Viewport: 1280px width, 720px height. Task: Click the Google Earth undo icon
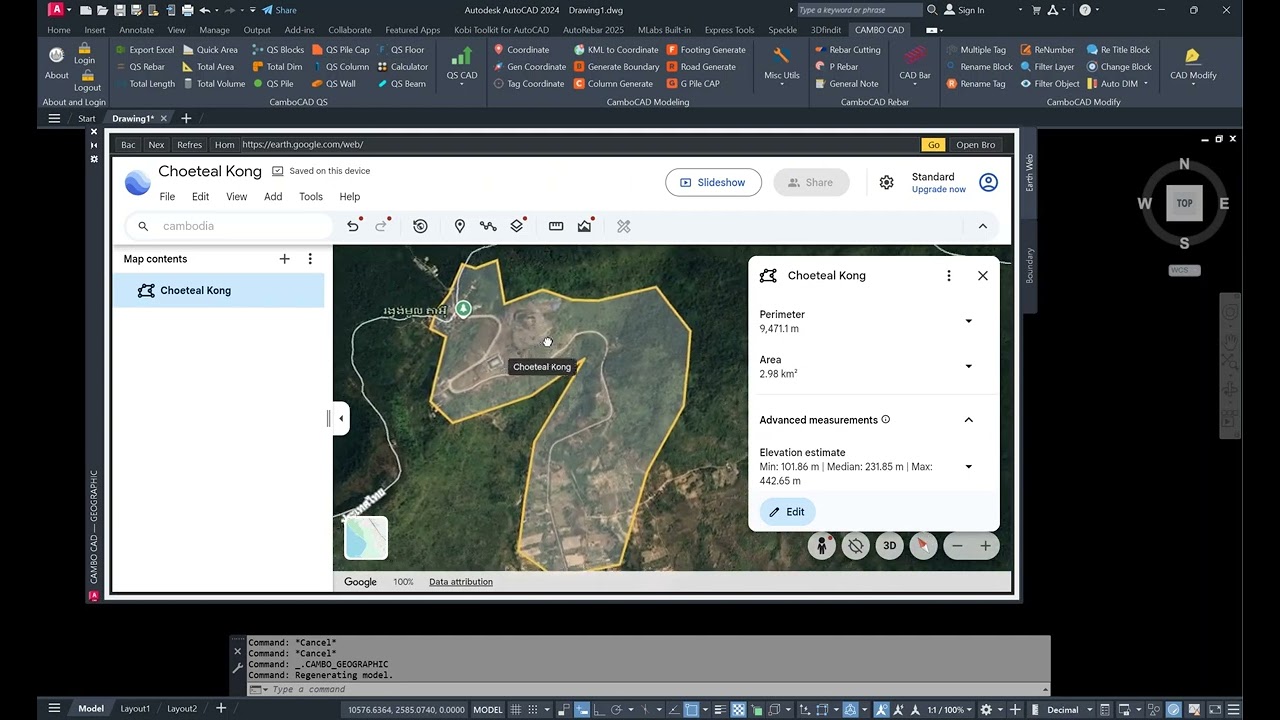coord(352,226)
